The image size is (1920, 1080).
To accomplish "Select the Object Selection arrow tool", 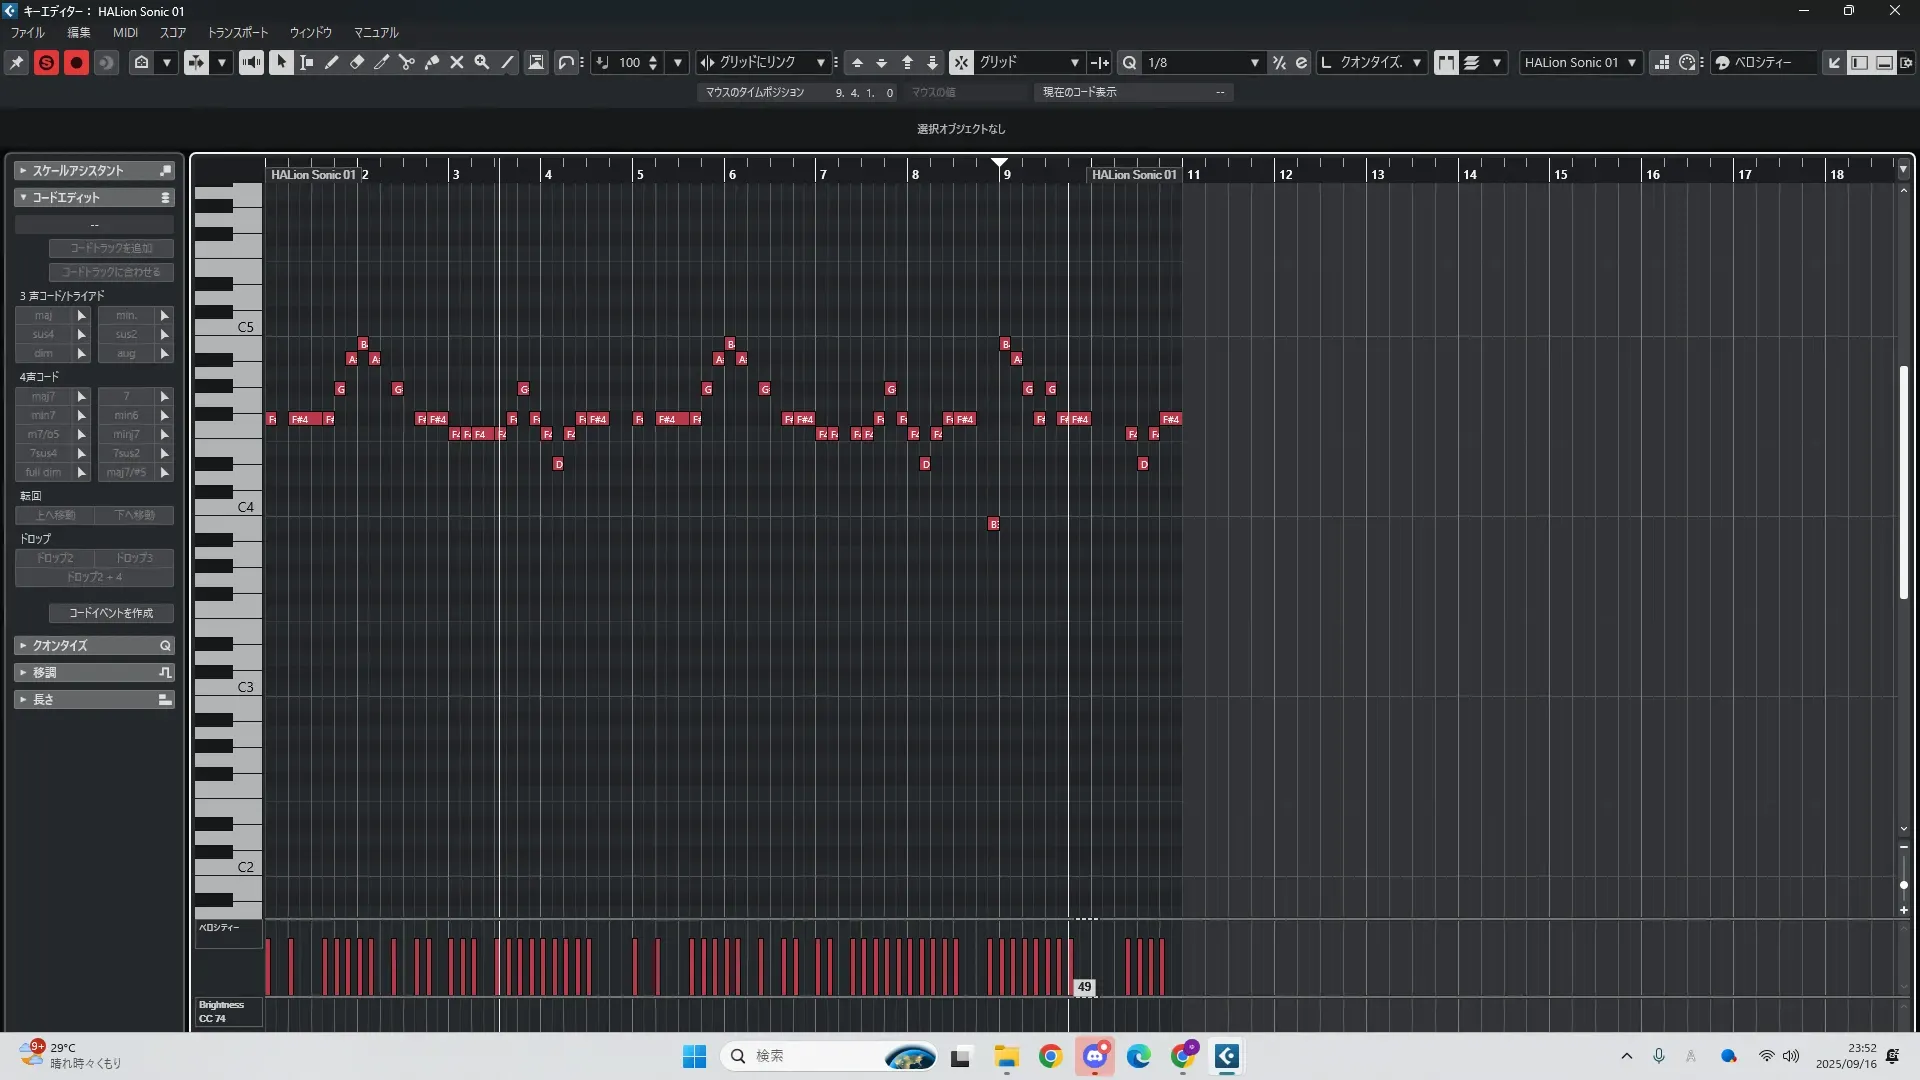I will click(281, 62).
